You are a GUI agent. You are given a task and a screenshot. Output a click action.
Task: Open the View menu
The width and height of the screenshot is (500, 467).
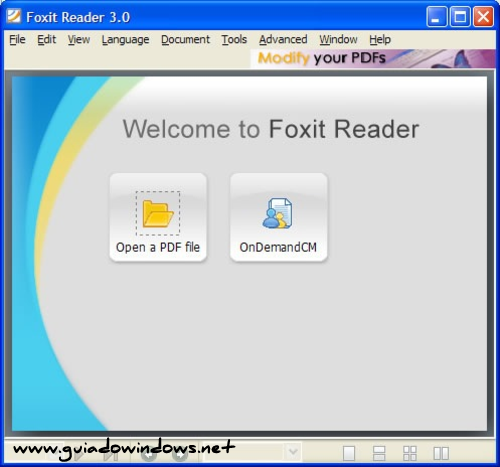79,39
